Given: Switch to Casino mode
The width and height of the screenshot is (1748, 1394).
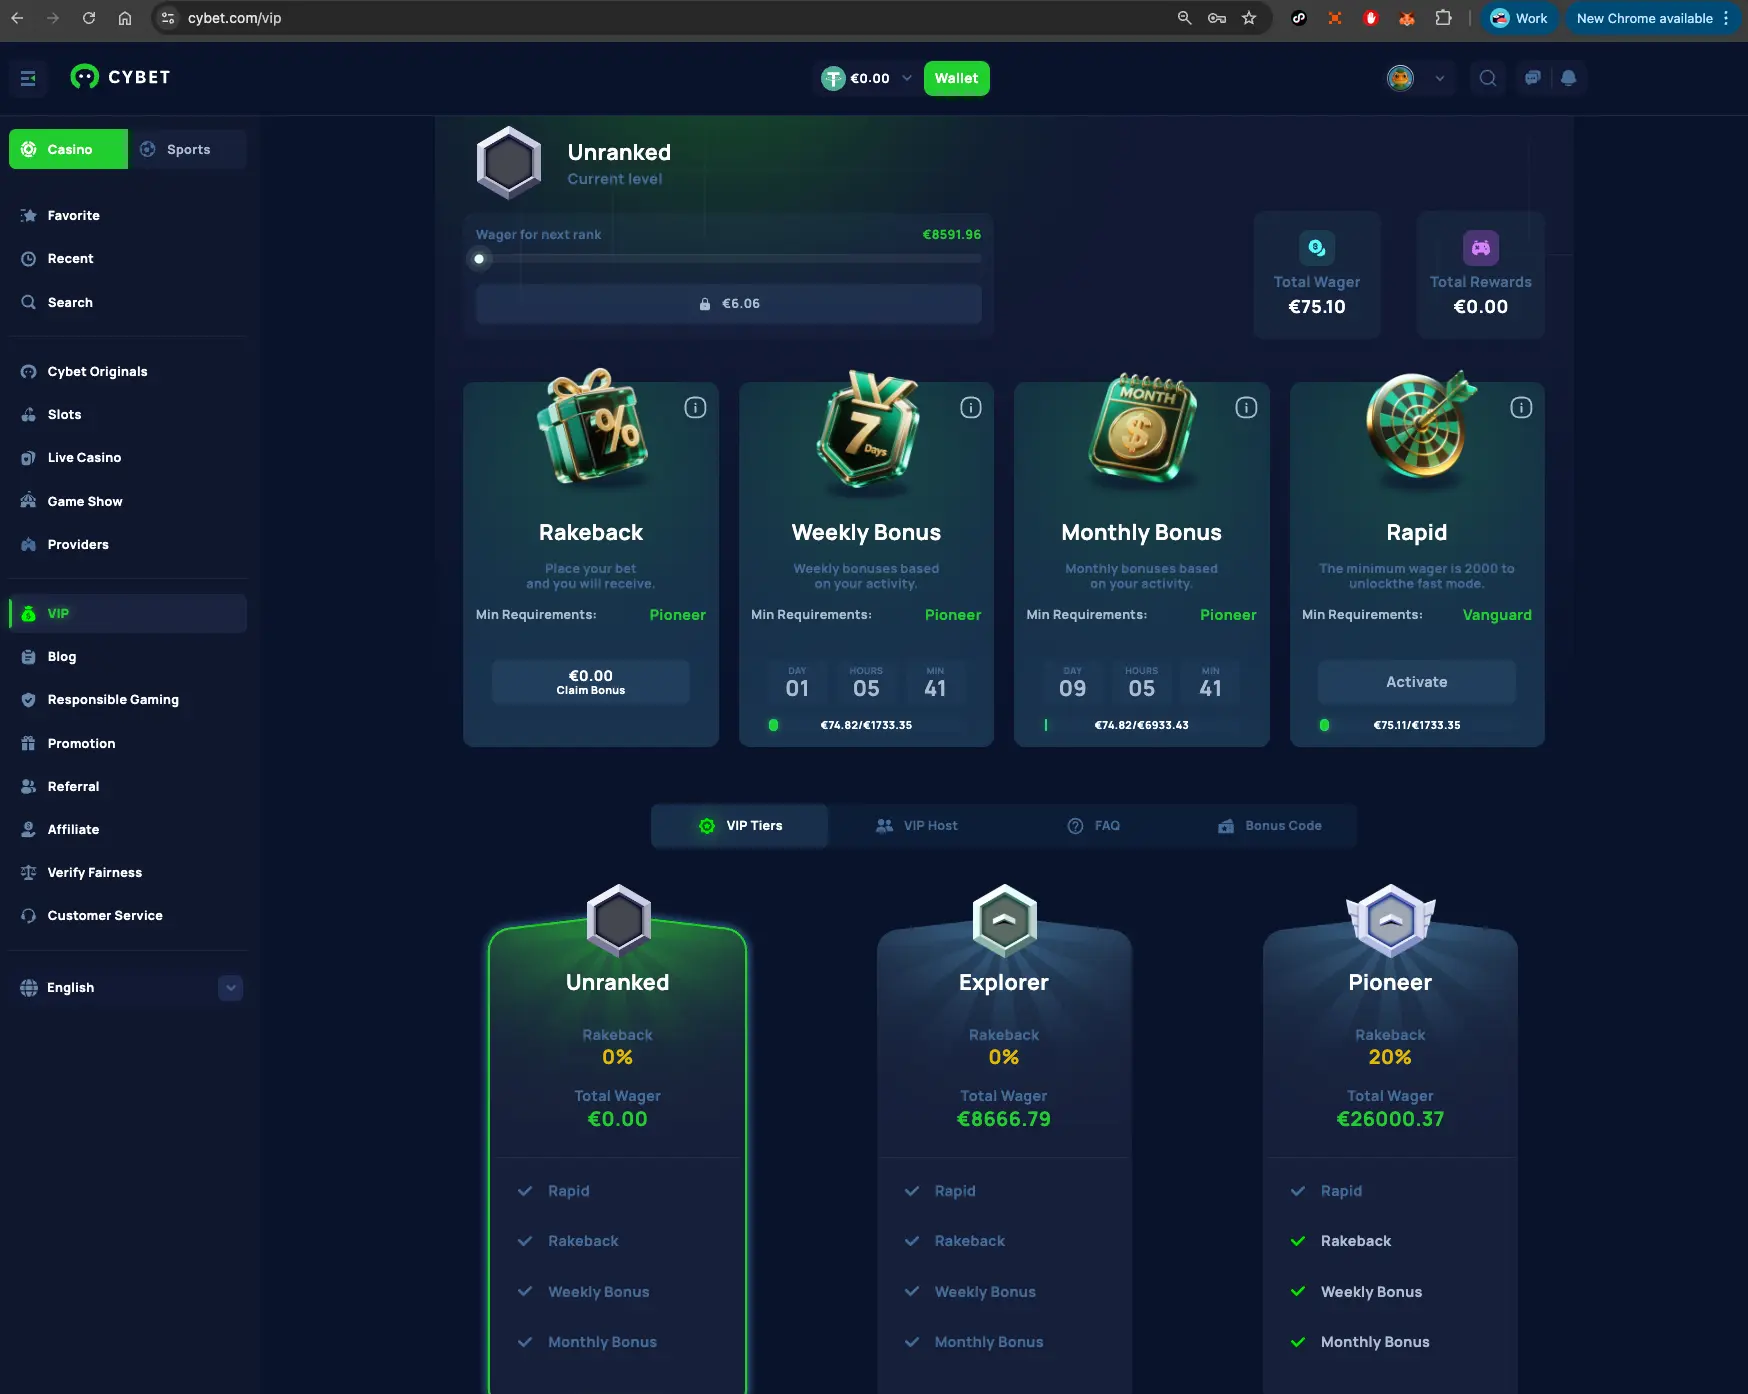Looking at the screenshot, I should 69,149.
